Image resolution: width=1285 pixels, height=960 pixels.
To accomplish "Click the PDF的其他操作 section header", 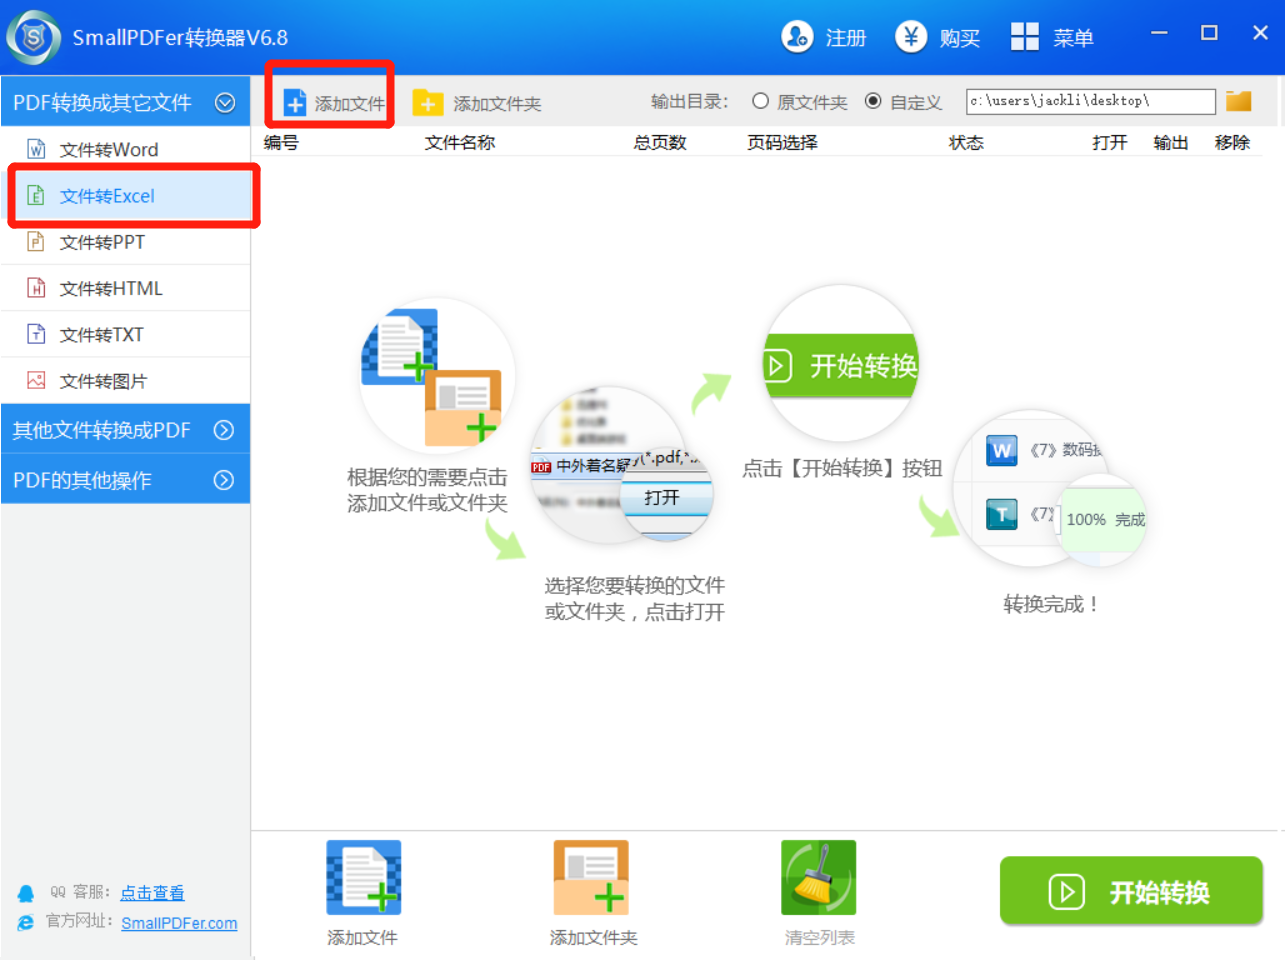I will [126, 480].
